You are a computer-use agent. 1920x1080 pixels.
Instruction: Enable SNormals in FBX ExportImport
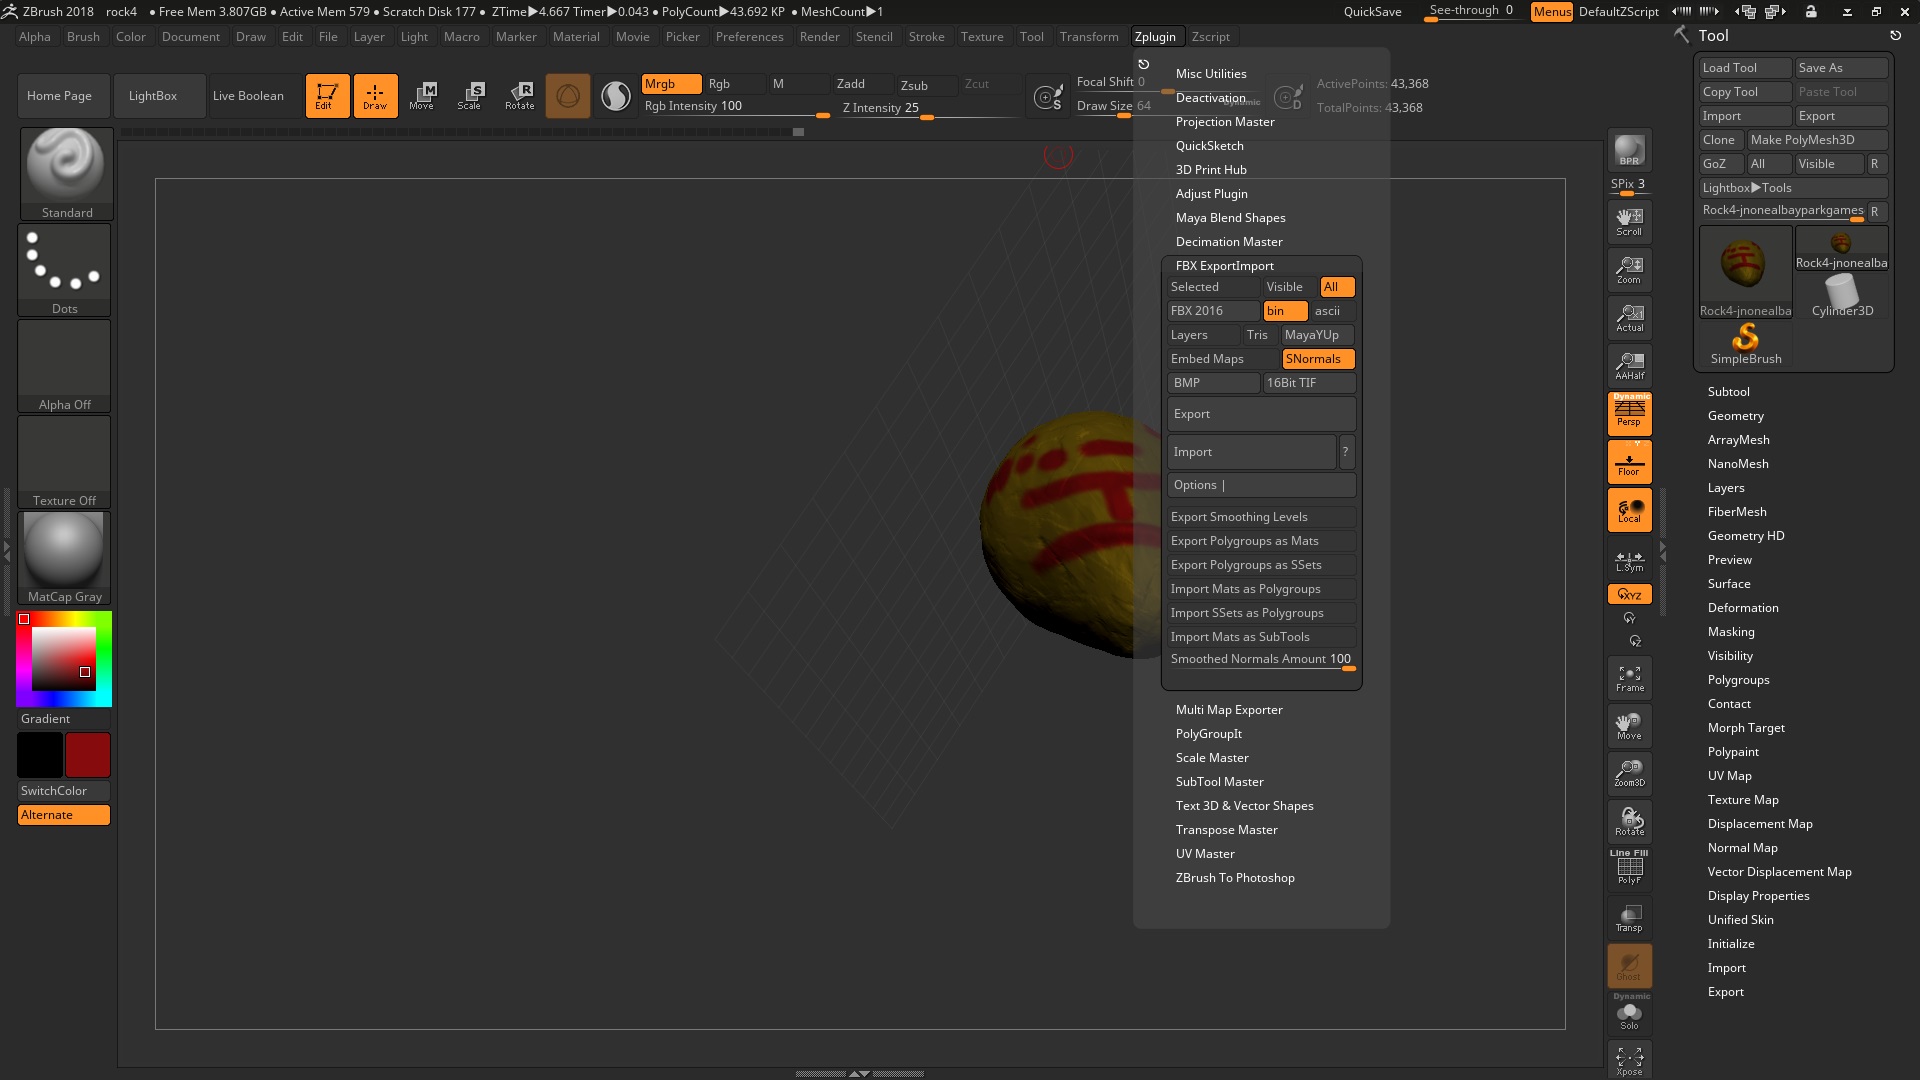(x=1318, y=359)
